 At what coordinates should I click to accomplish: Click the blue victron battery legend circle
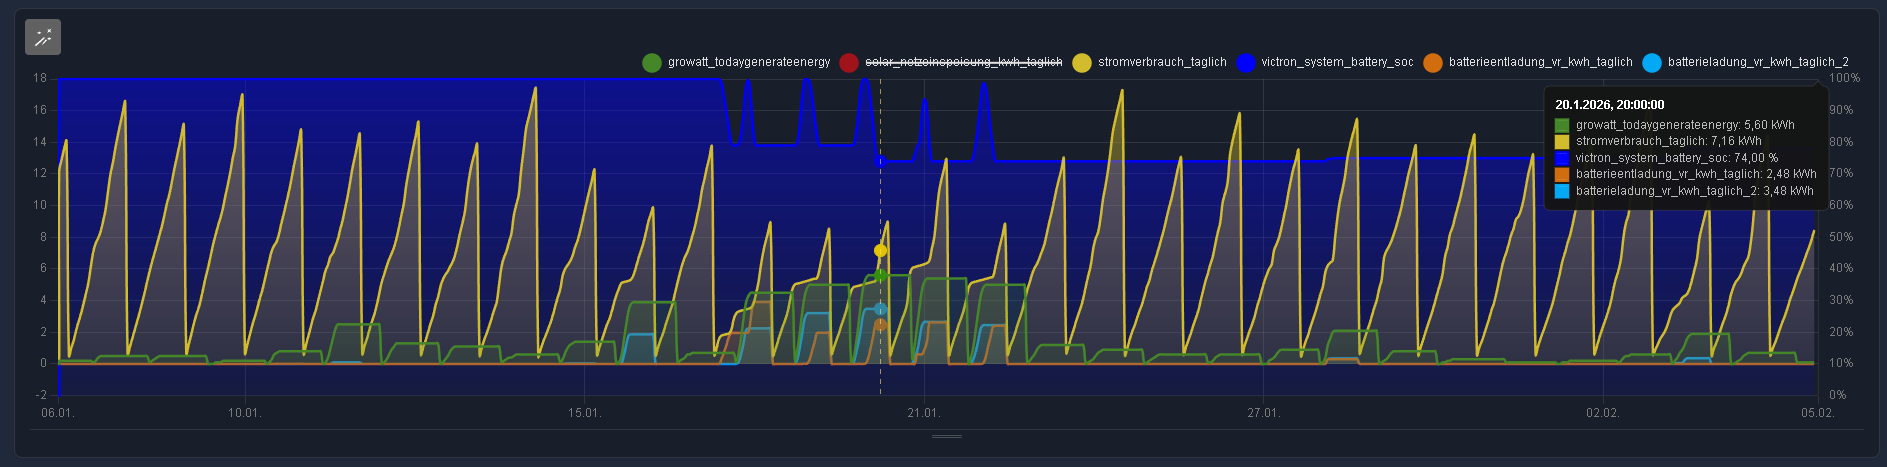click(1245, 63)
